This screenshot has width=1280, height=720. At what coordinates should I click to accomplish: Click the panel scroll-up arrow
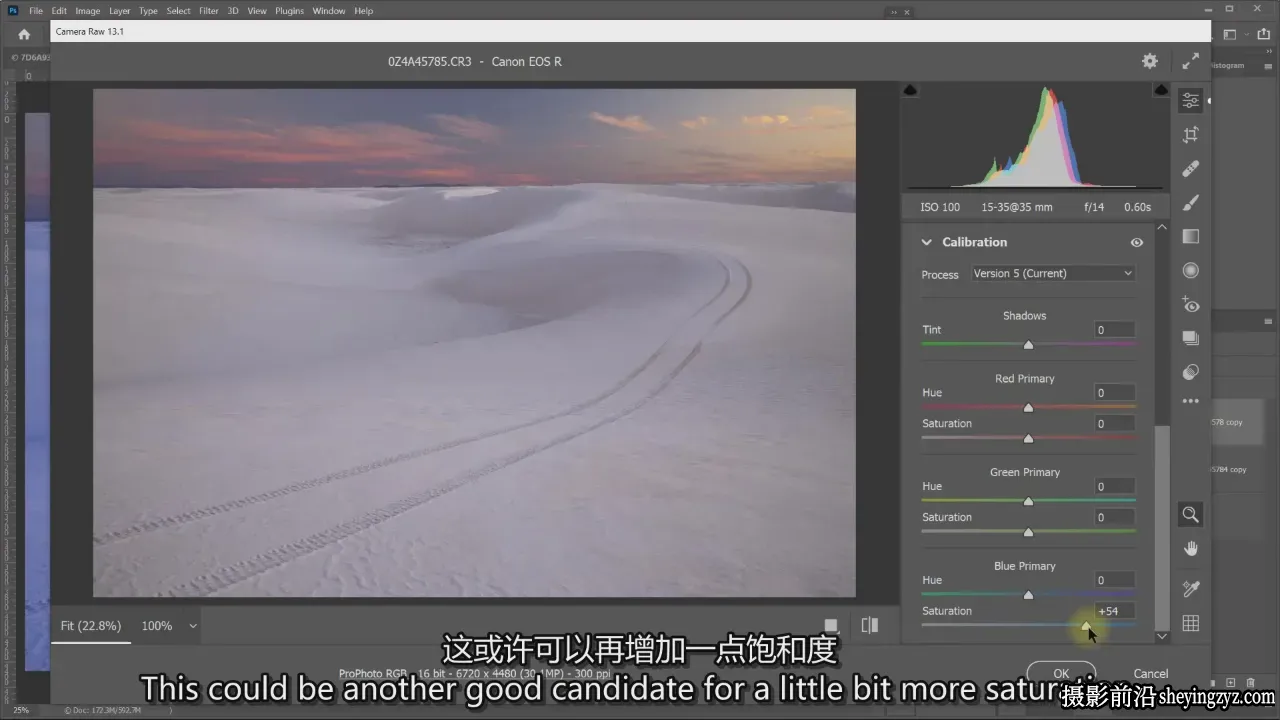point(1161,228)
